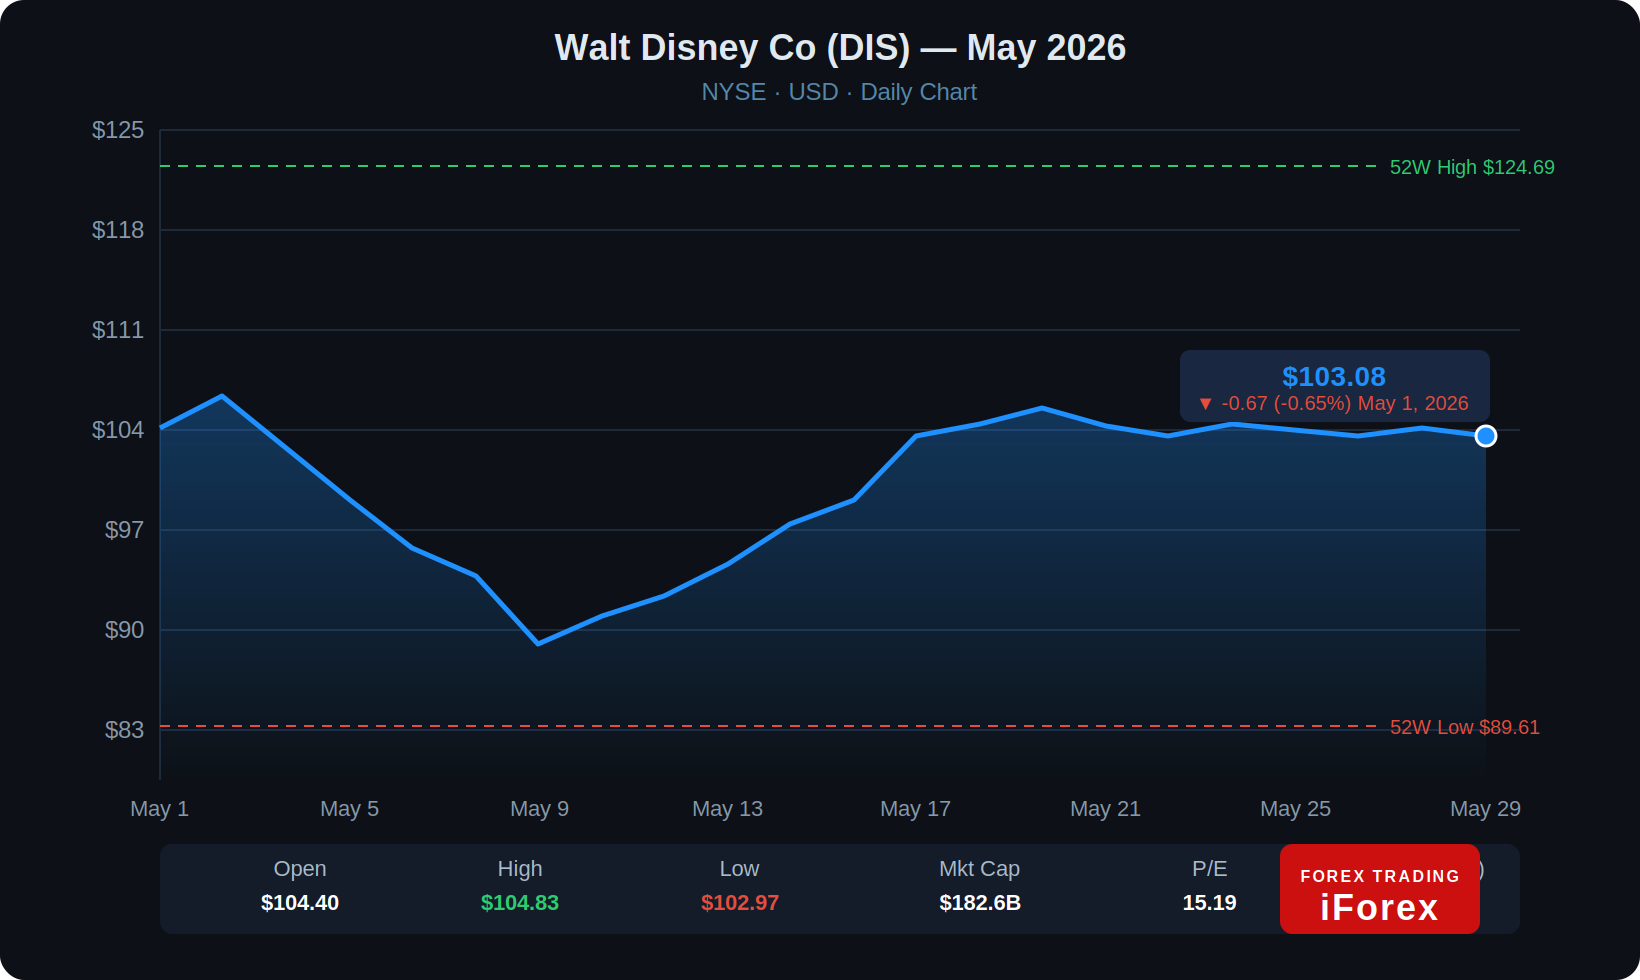1640x980 pixels.
Task: Click the "P/E" stat label
Action: 1210,869
